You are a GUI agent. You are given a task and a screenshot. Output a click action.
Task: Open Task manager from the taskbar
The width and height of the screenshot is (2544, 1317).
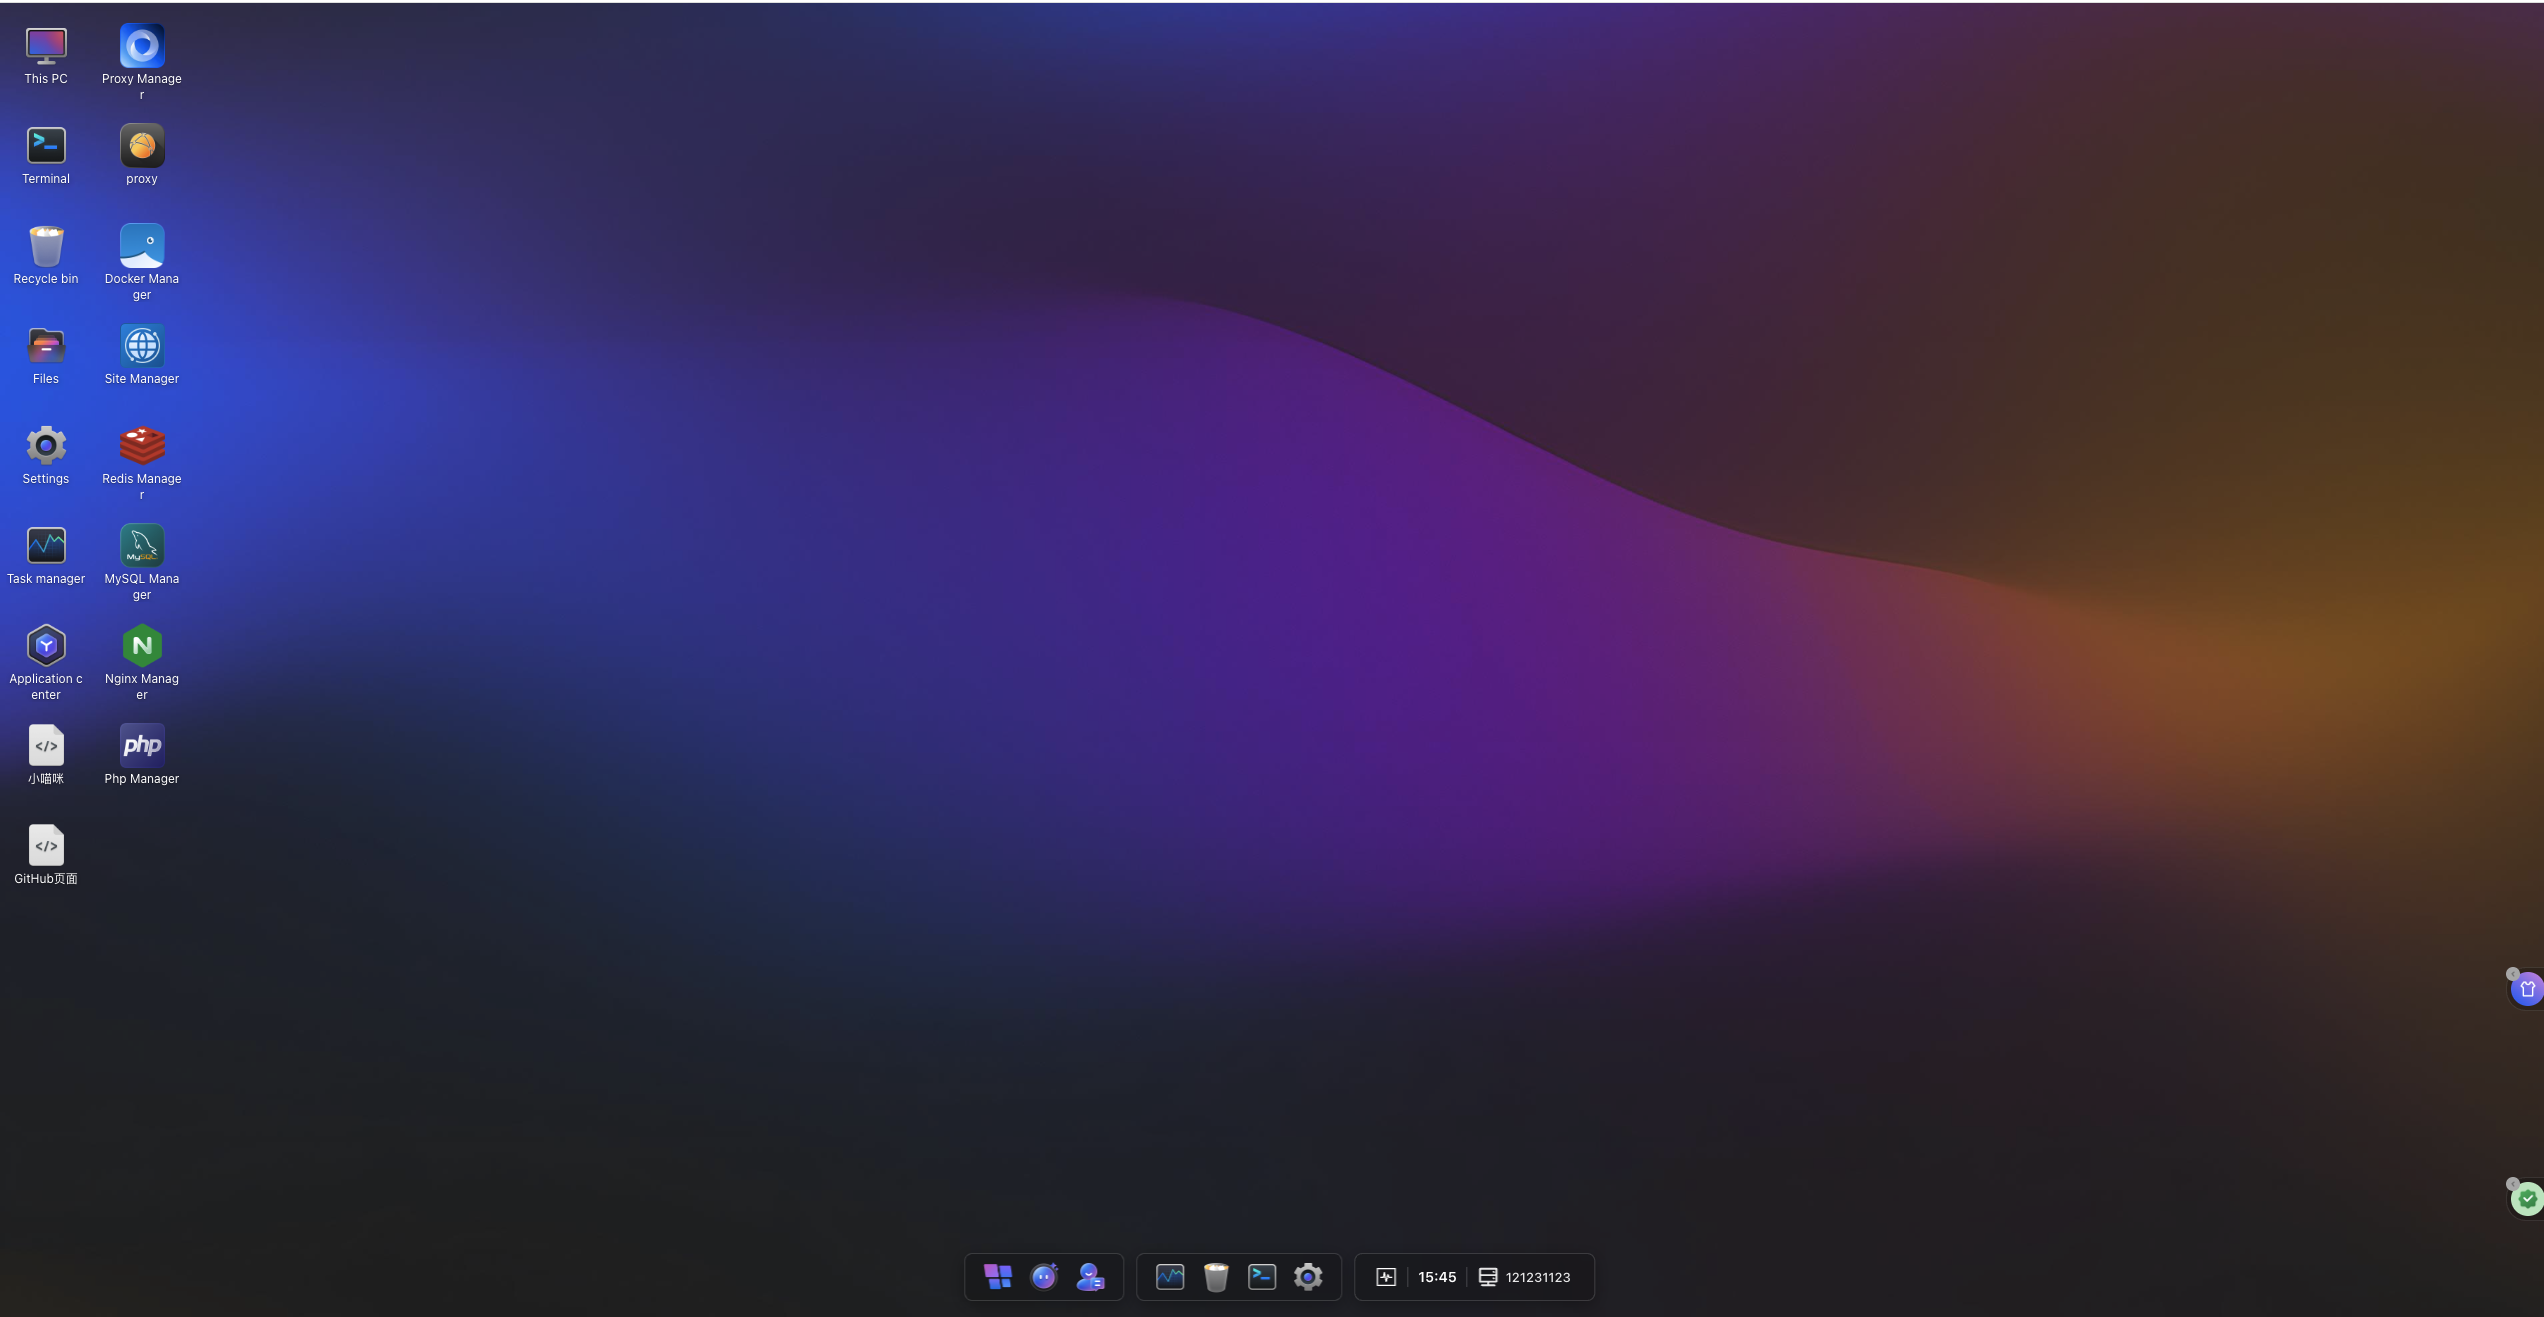[x=1168, y=1276]
